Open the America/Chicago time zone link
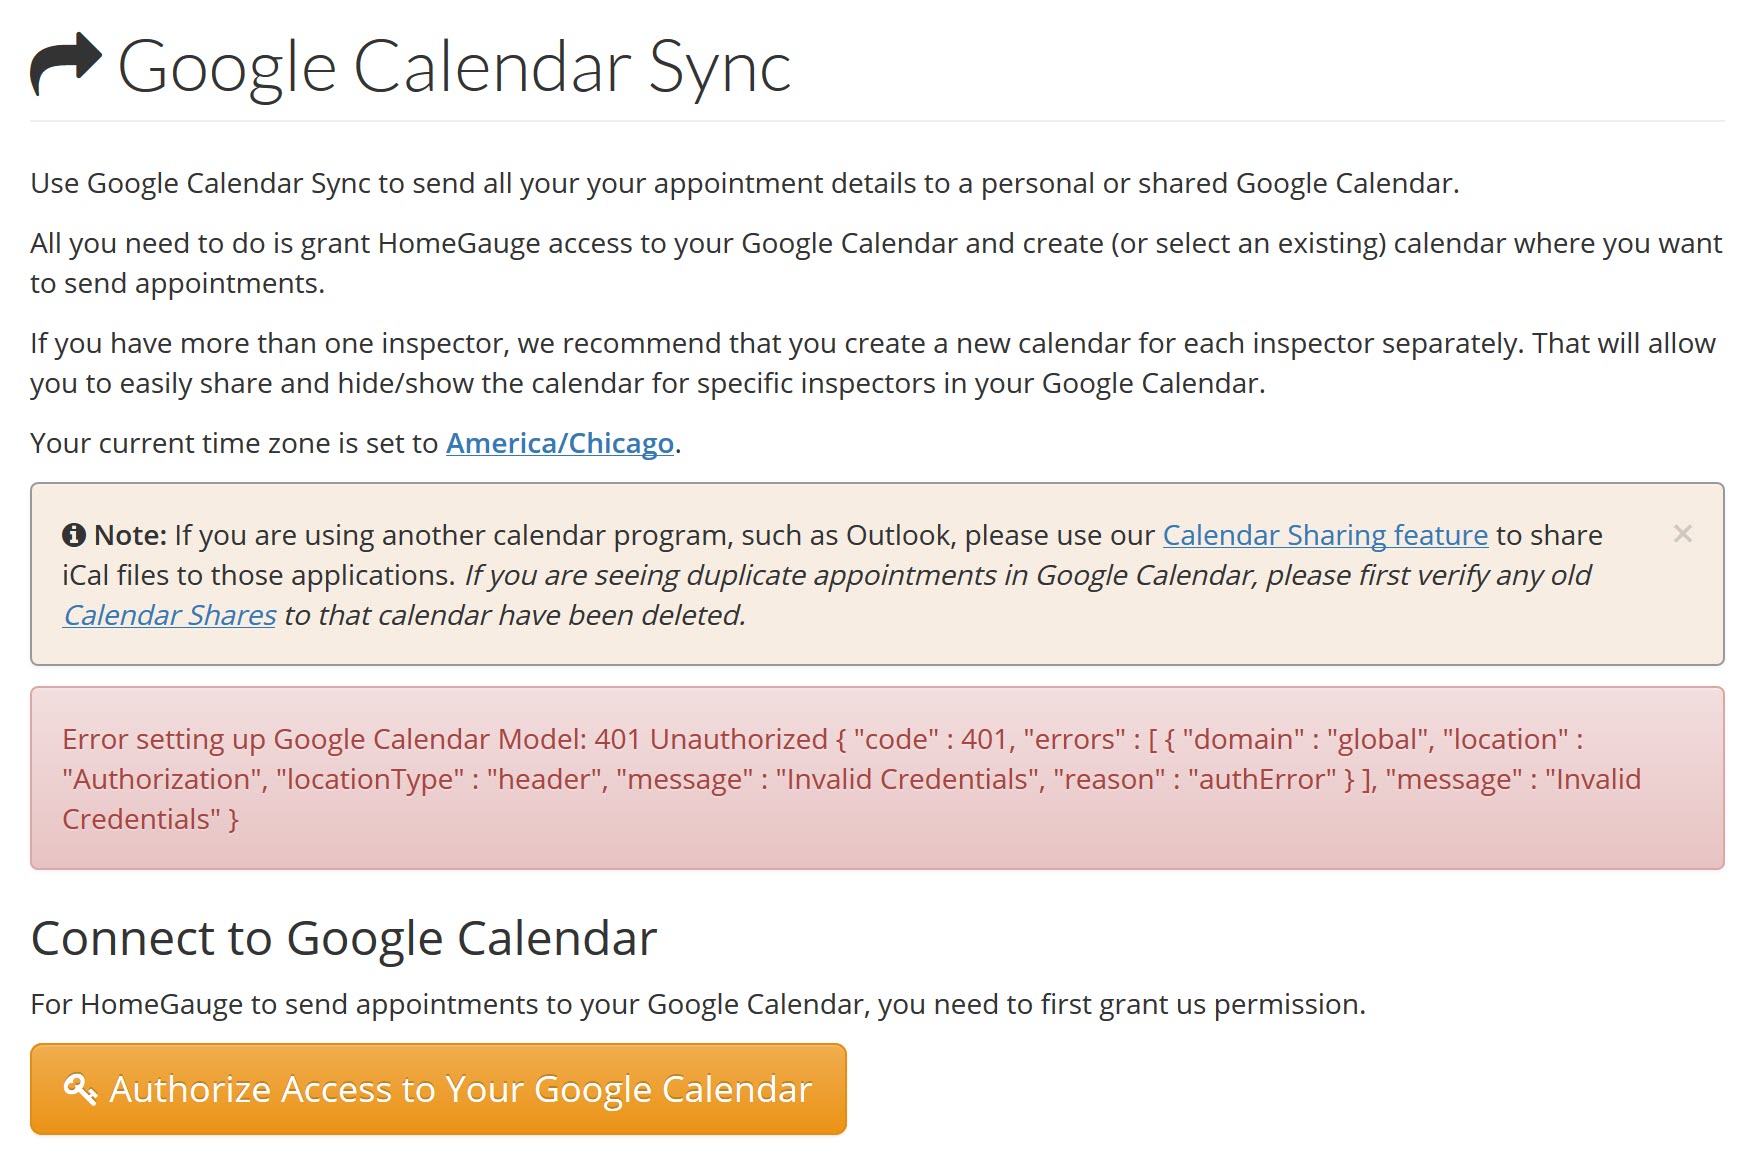Image resolution: width=1757 pixels, height=1161 pixels. coord(559,443)
